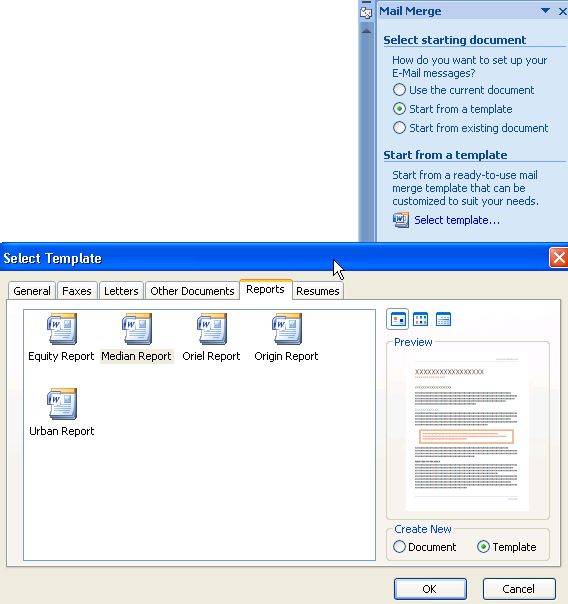Click the Equity Report label text

point(61,356)
